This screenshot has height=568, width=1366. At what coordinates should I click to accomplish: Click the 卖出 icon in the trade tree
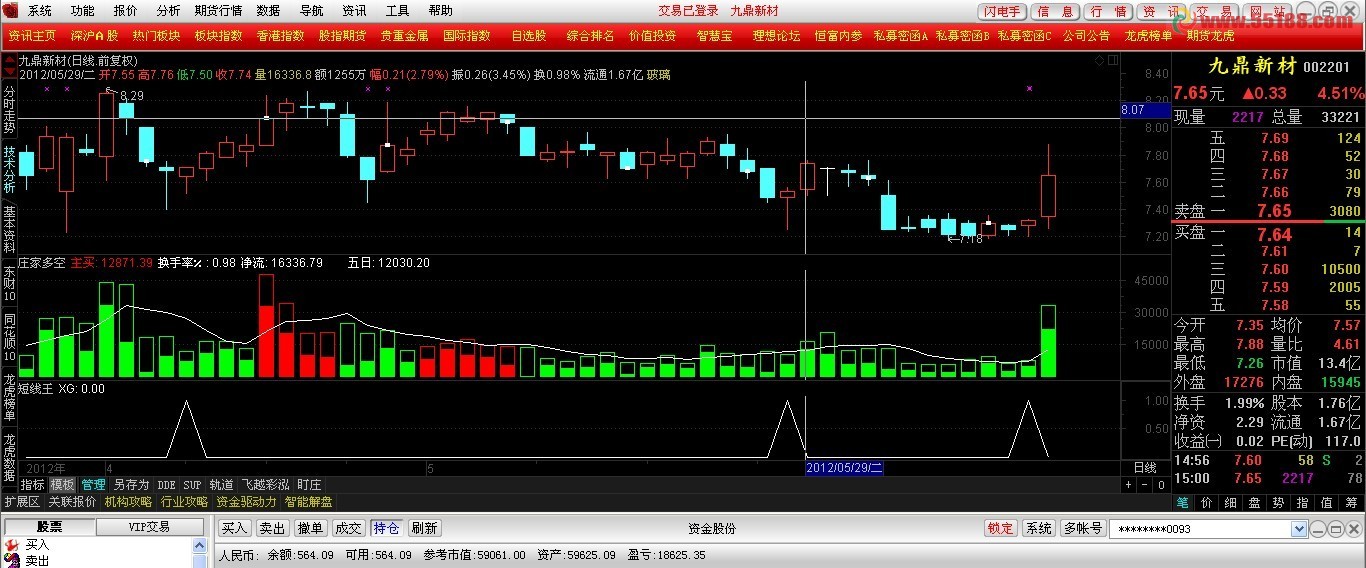click(x=12, y=560)
